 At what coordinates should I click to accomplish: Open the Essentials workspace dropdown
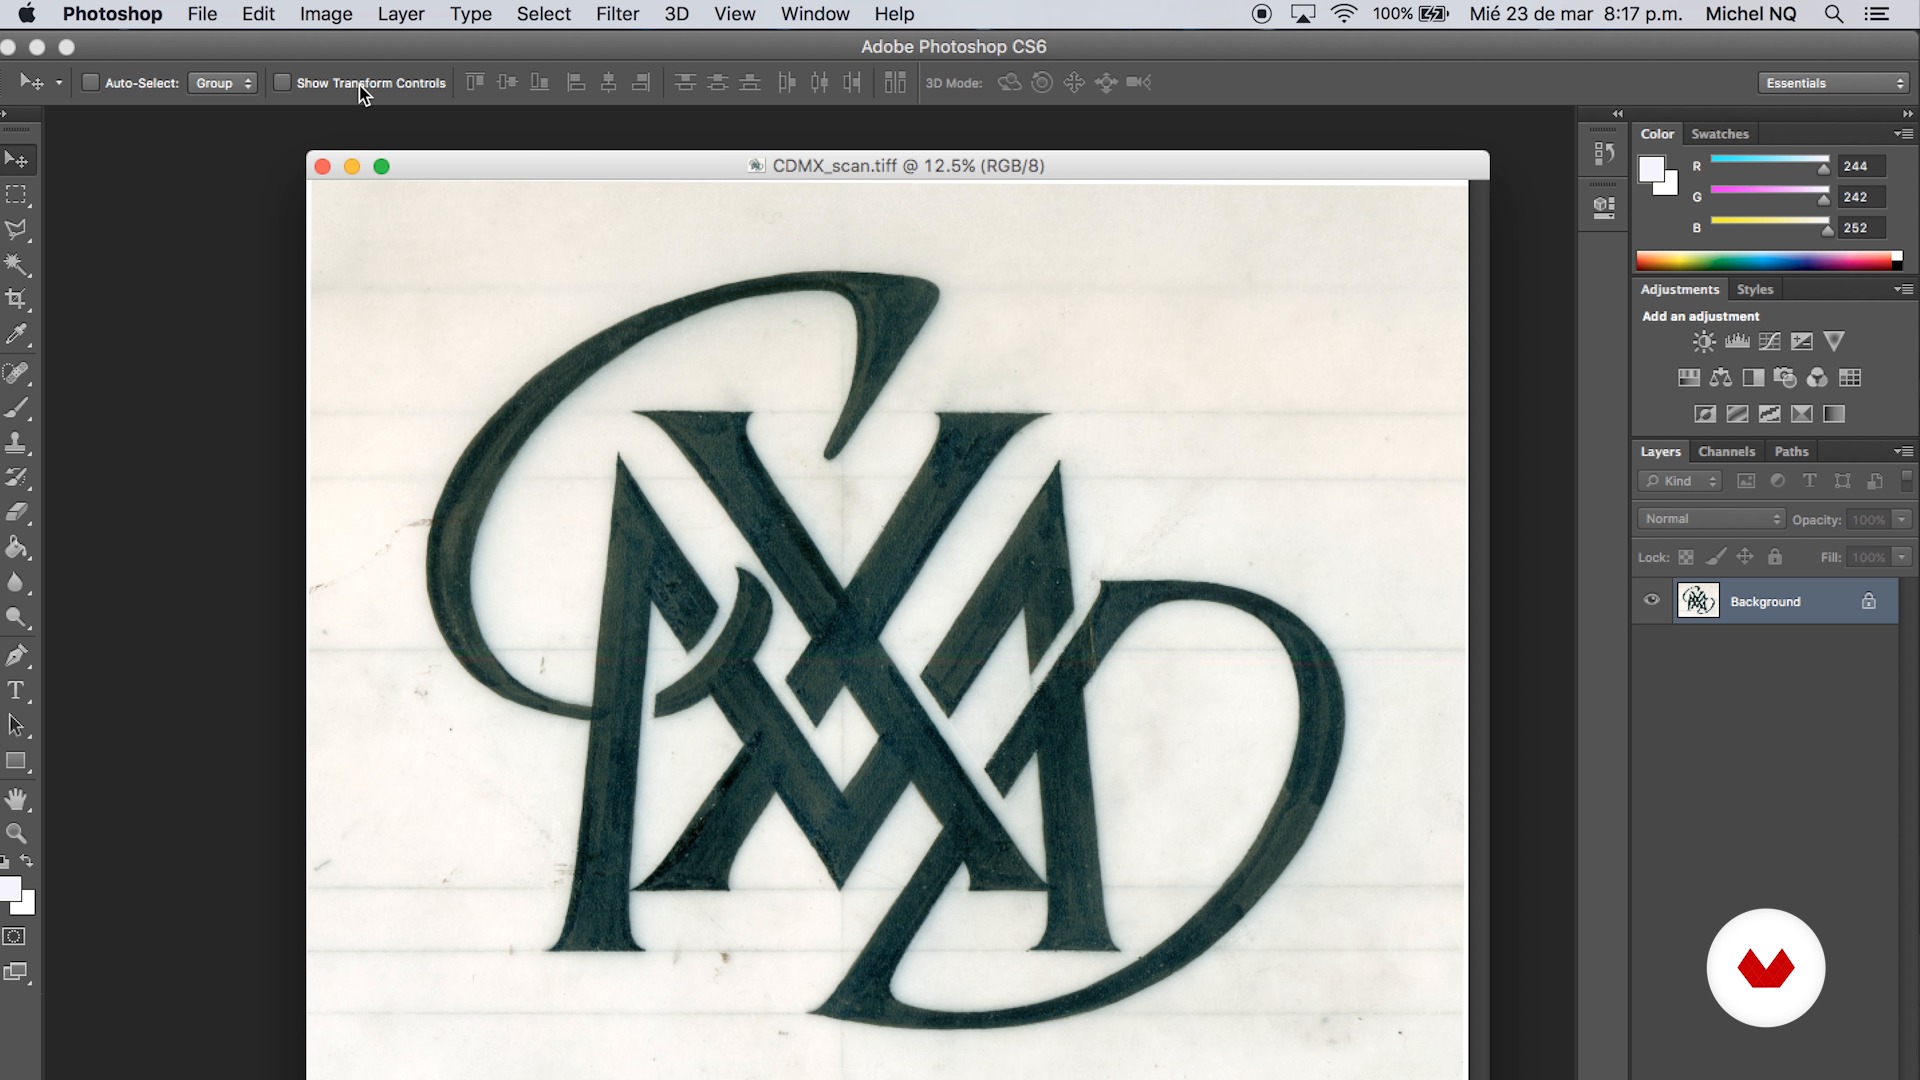[x=1834, y=83]
